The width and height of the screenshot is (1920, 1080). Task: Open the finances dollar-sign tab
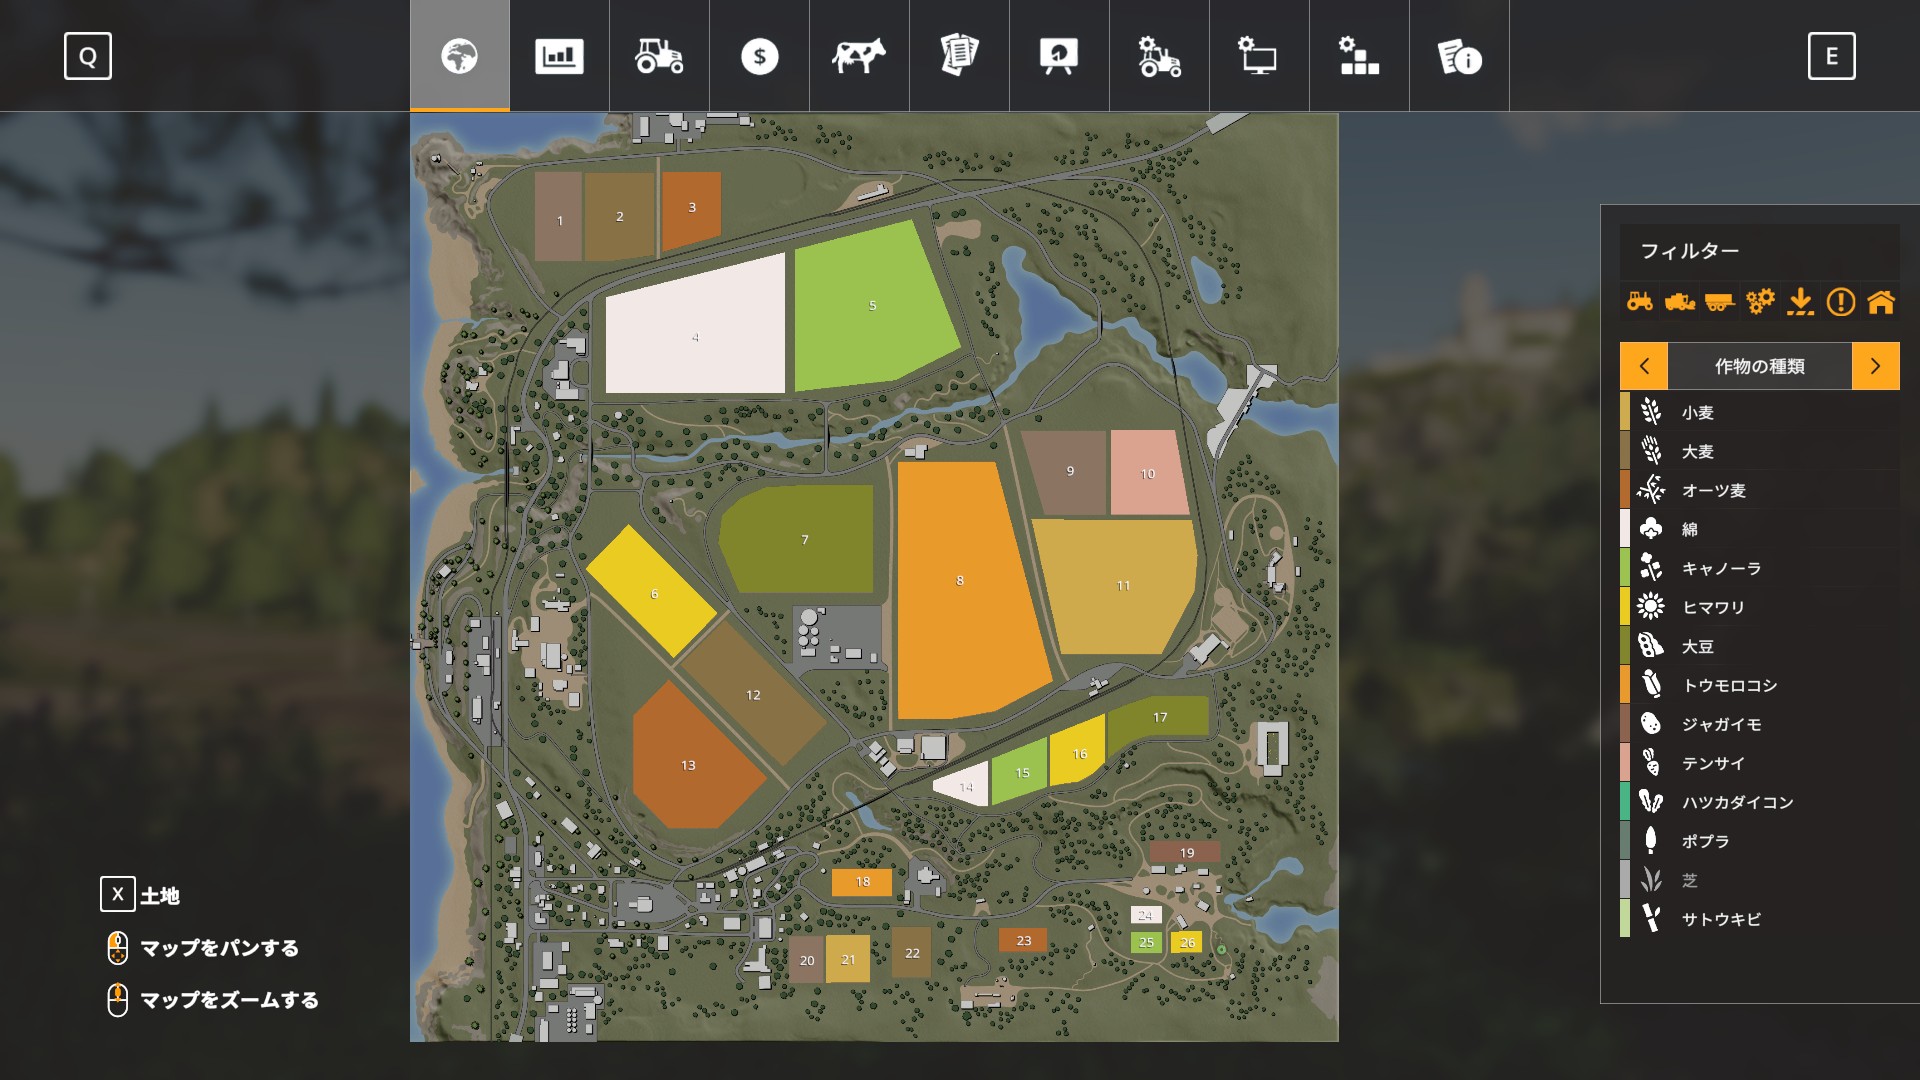pyautogui.click(x=759, y=56)
